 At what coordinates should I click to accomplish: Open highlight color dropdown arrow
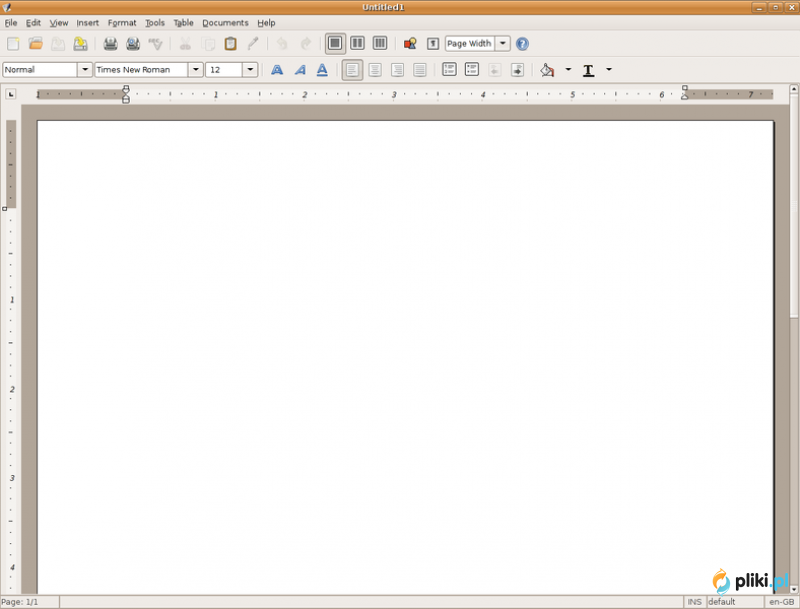568,69
